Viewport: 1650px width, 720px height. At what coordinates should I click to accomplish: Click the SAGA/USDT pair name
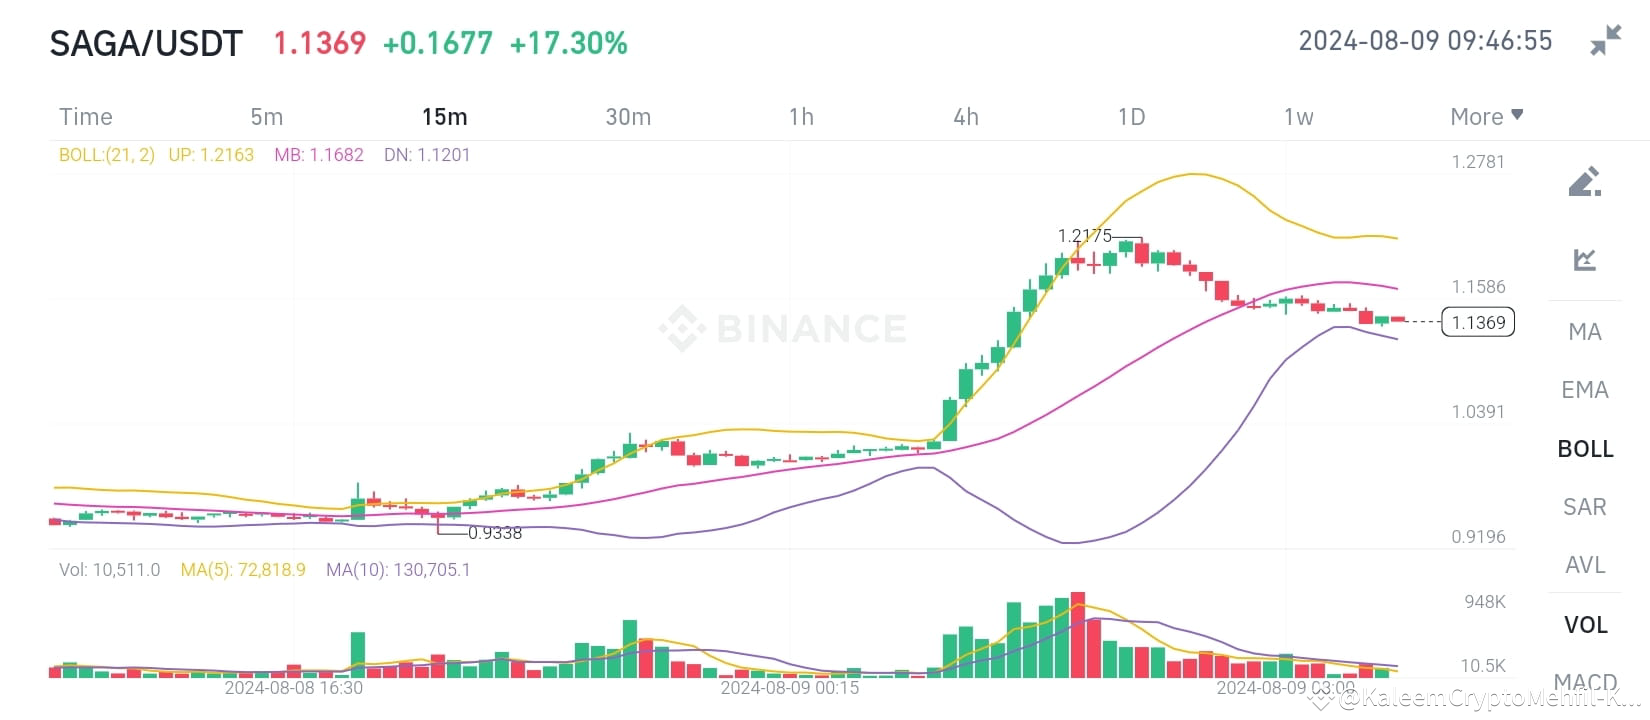(146, 43)
